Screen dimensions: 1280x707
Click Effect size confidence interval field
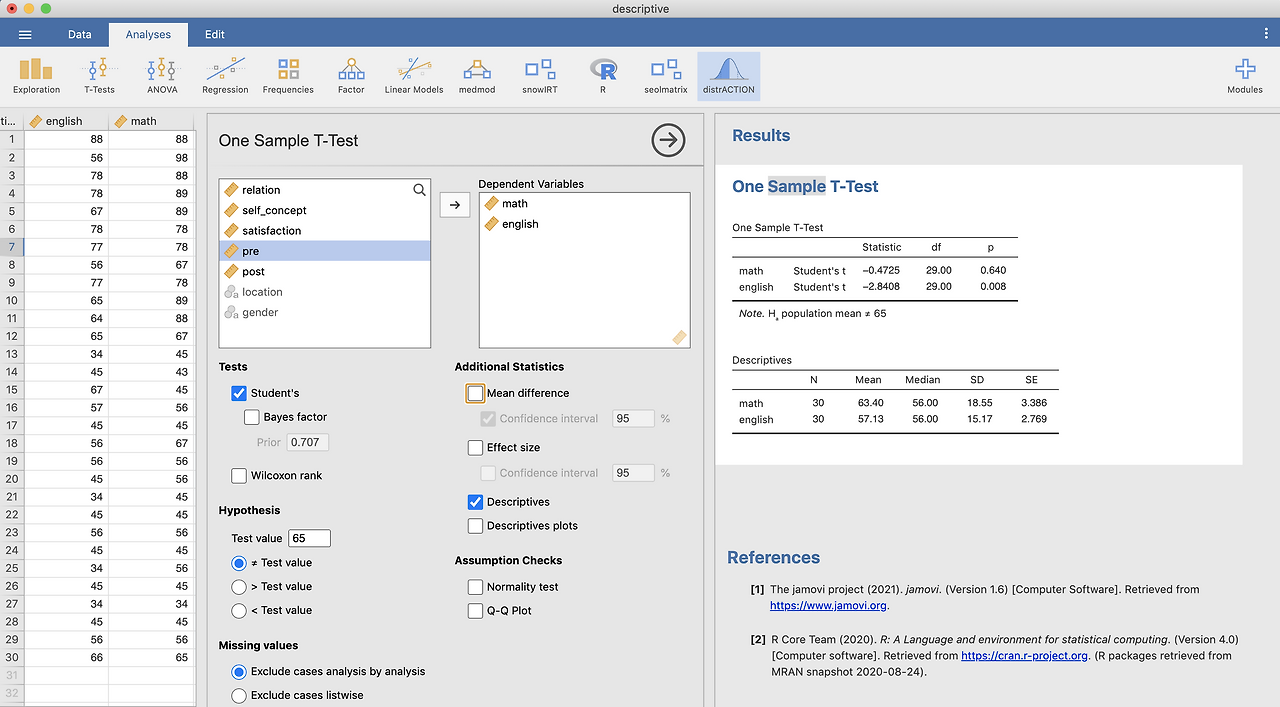[x=633, y=473]
